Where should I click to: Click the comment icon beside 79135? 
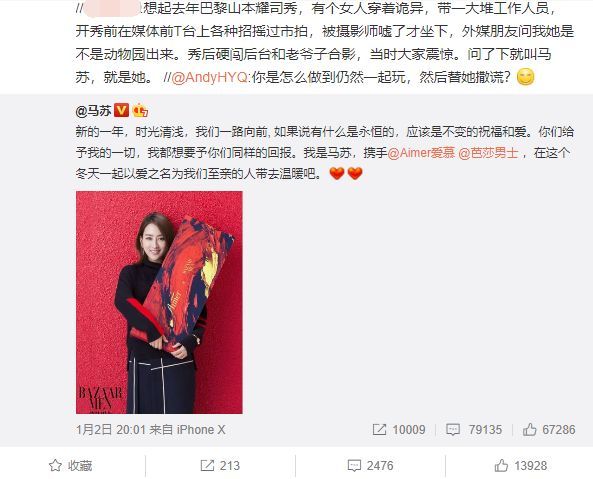(x=453, y=430)
